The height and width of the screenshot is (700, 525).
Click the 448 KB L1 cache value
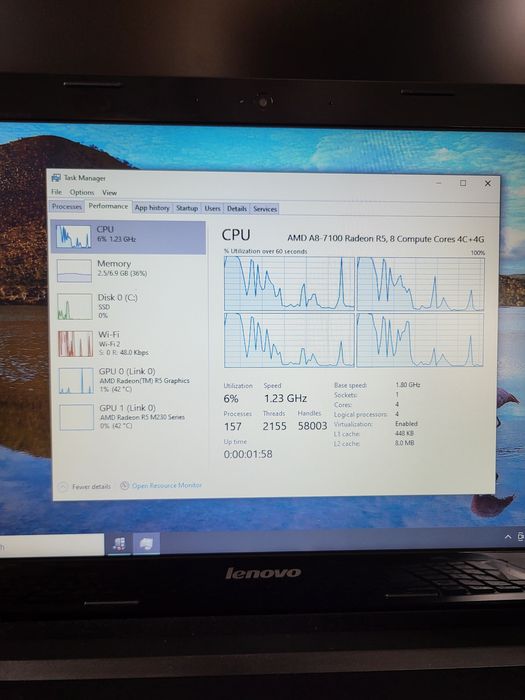click(404, 433)
